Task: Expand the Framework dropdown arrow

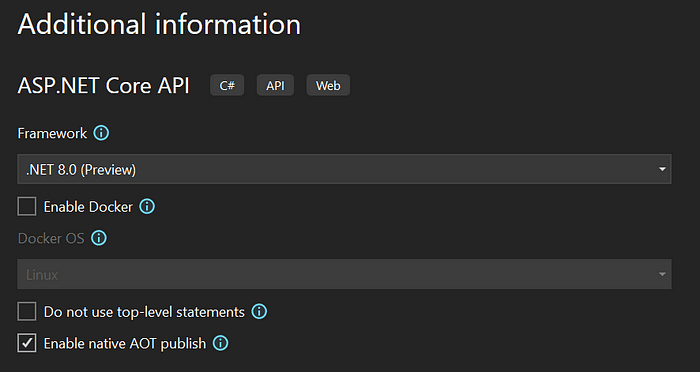Action: pyautogui.click(x=662, y=169)
